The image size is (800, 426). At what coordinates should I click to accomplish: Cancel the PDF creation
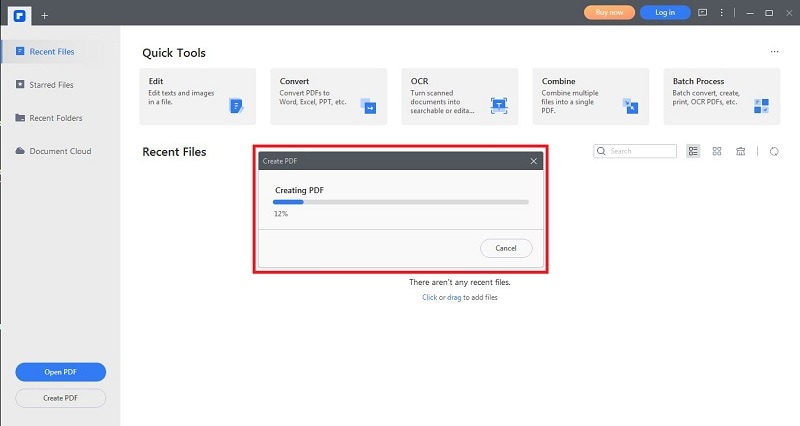(506, 248)
